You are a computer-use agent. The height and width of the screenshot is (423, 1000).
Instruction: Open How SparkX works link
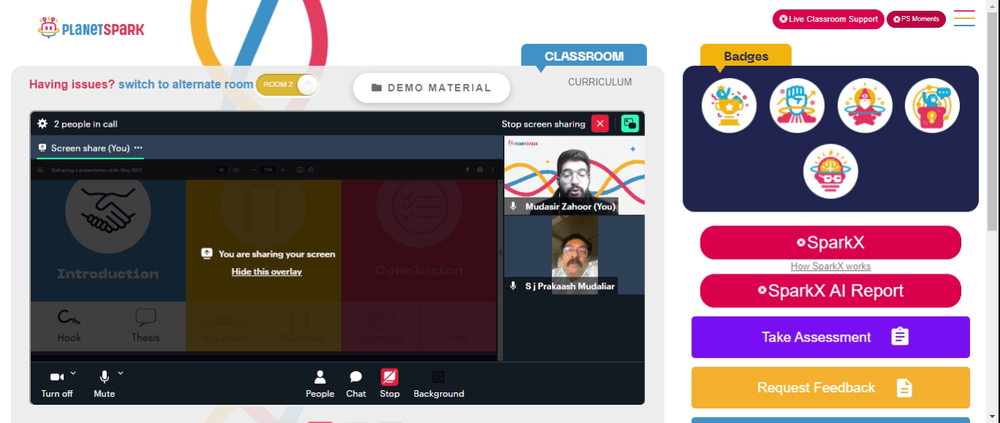[x=830, y=266]
